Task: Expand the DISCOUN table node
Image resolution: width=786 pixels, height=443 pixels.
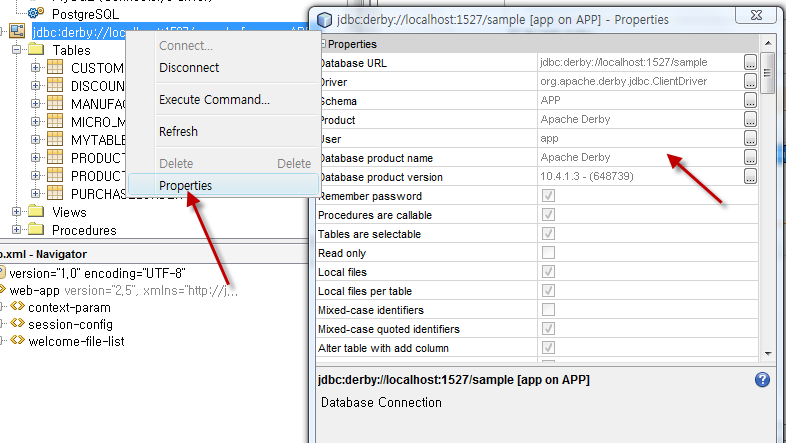Action: click(x=35, y=85)
